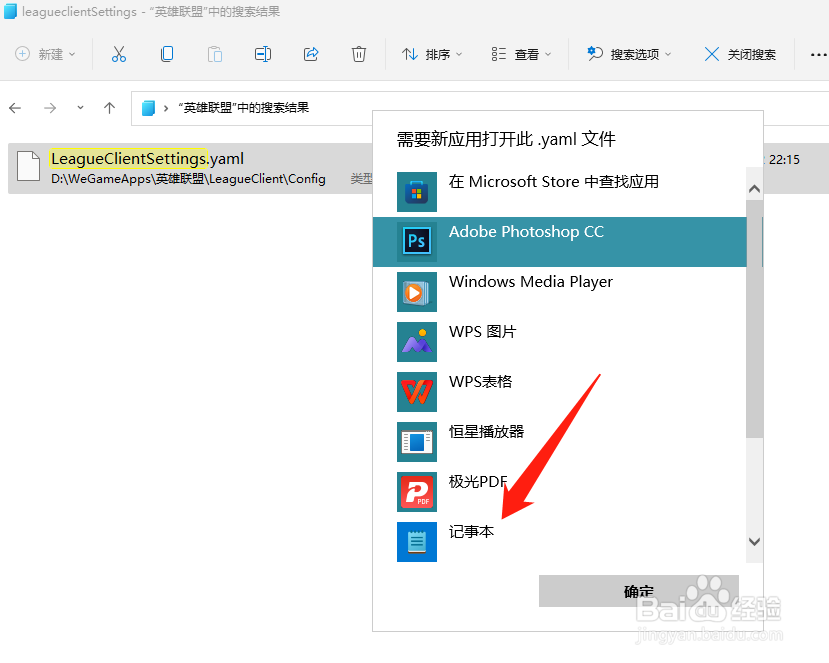
Task: Go back with the left arrow
Action: (15, 108)
